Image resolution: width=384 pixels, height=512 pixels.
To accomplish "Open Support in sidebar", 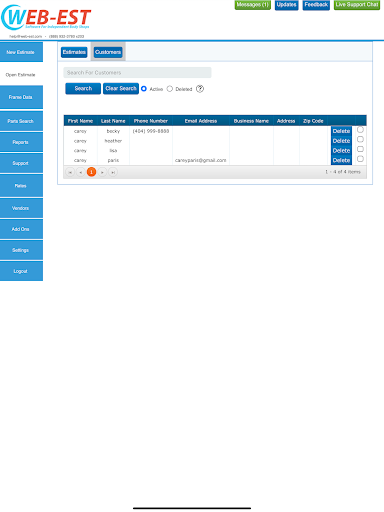I will [21, 163].
